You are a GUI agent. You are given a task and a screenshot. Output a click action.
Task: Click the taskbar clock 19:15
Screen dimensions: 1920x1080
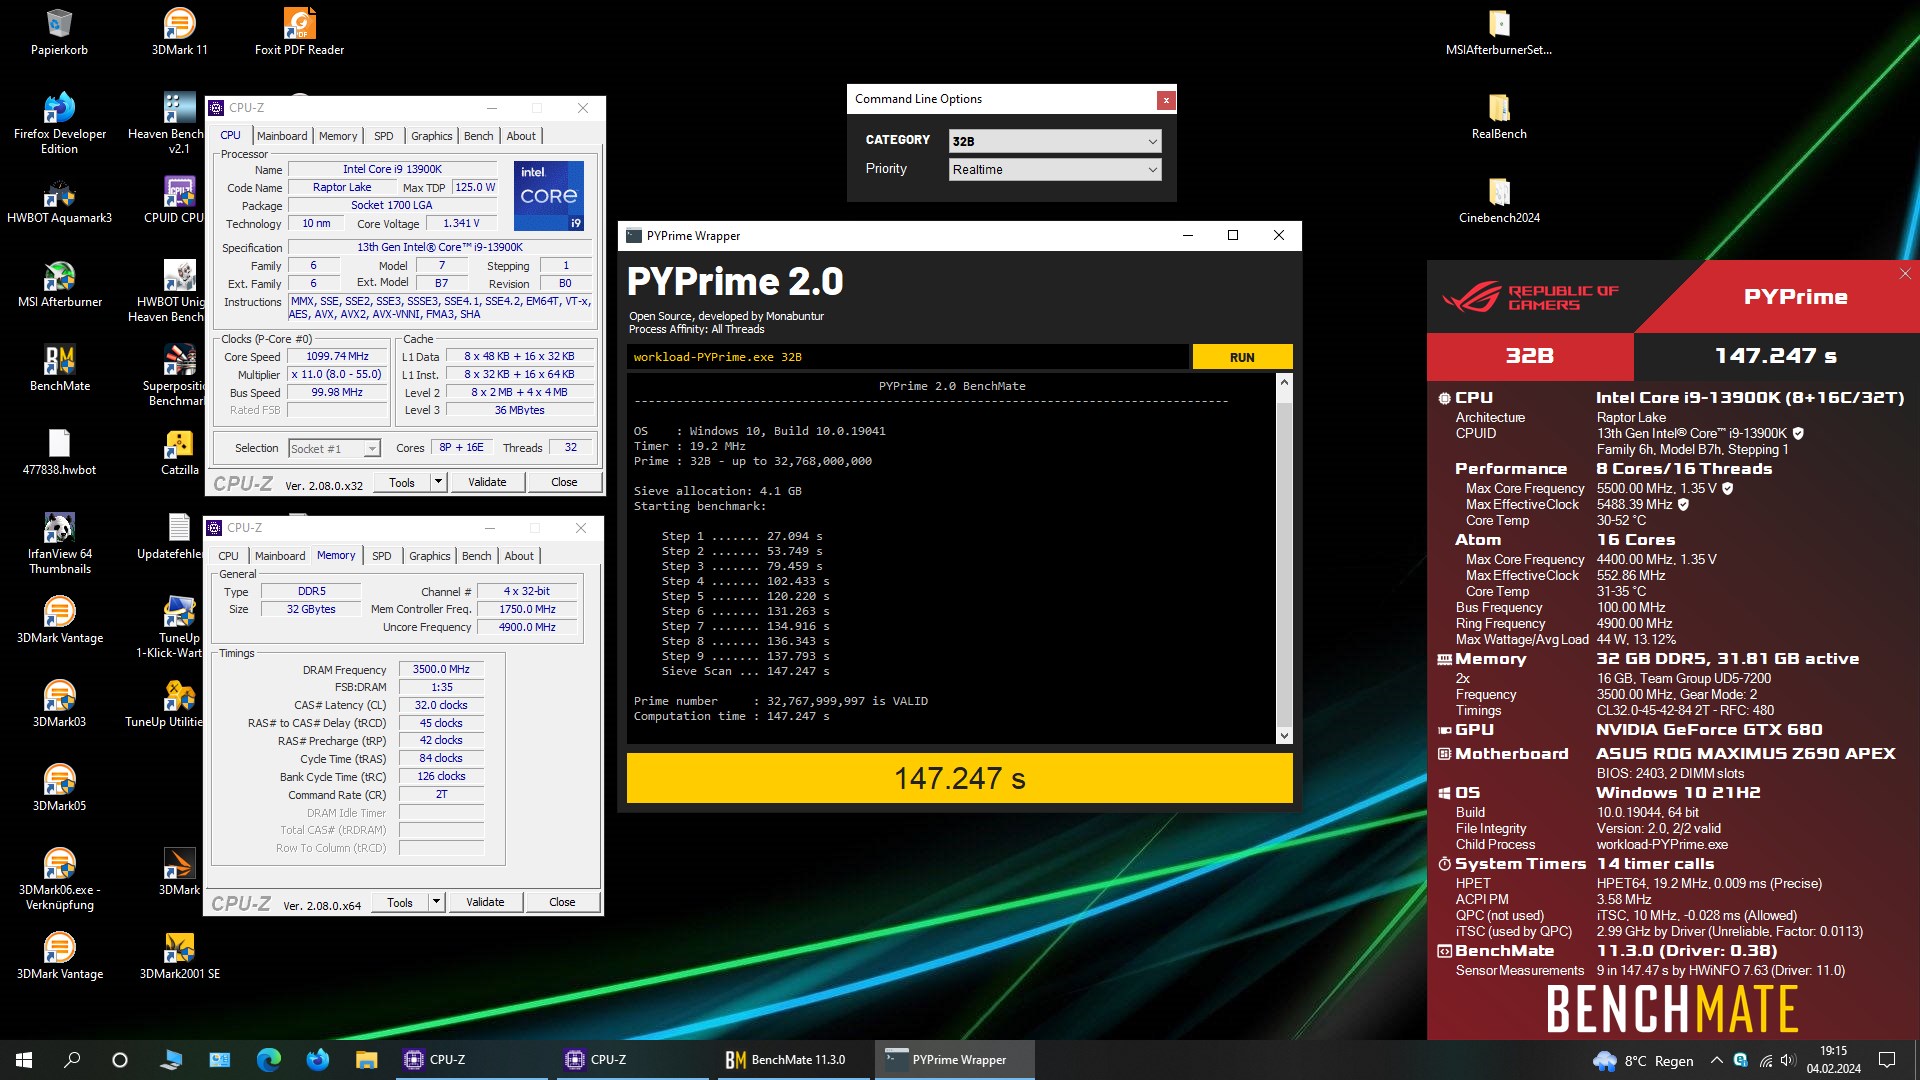pos(1833,1060)
